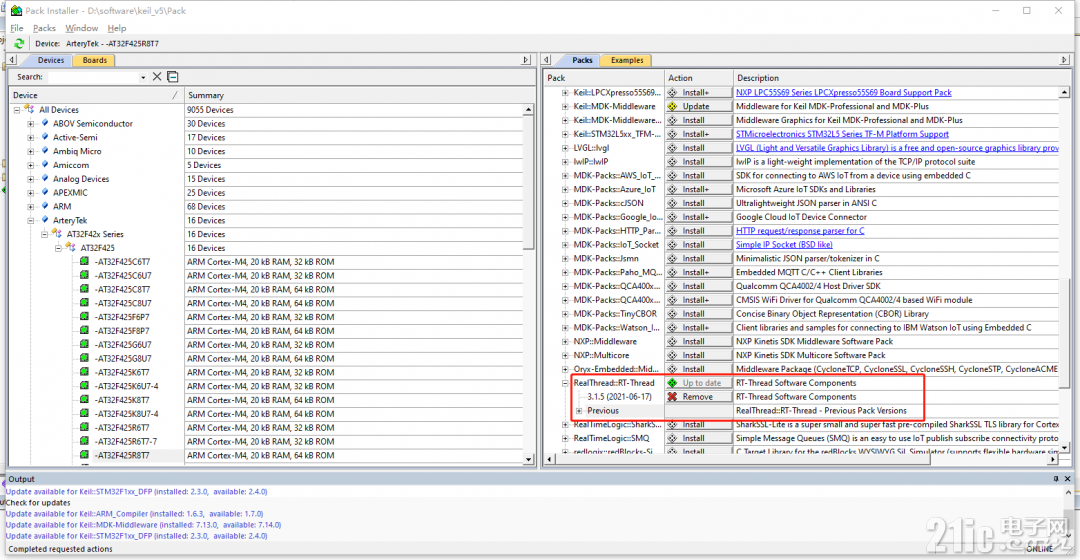
Task: Close the Output panel
Action: (1068, 479)
